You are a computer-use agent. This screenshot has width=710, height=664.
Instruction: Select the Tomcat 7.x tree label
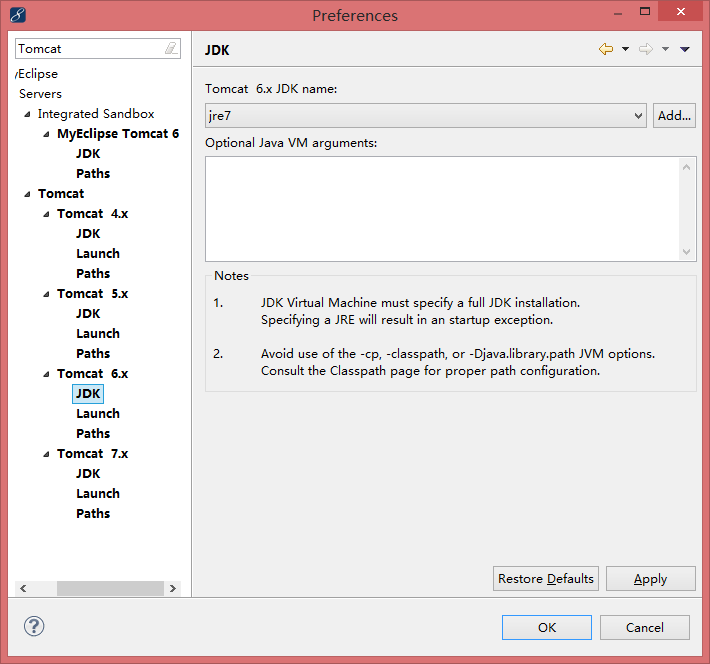92,454
